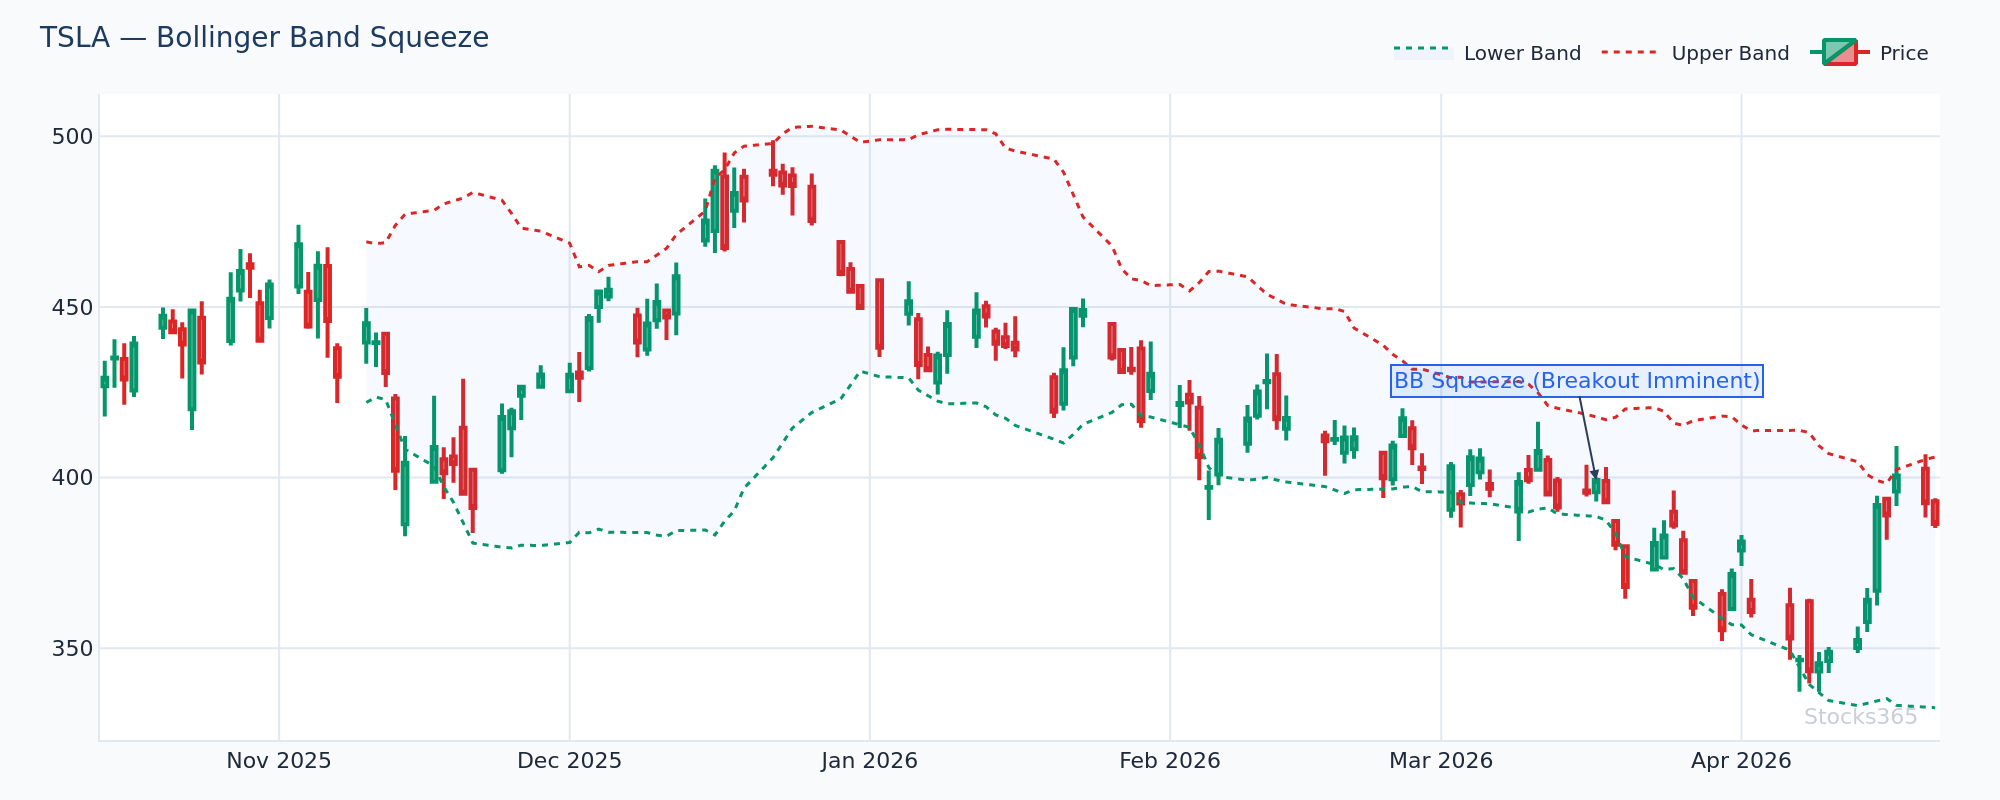This screenshot has height=800, width=2000.
Task: Click the 350 y-axis tick label
Action: coord(72,649)
